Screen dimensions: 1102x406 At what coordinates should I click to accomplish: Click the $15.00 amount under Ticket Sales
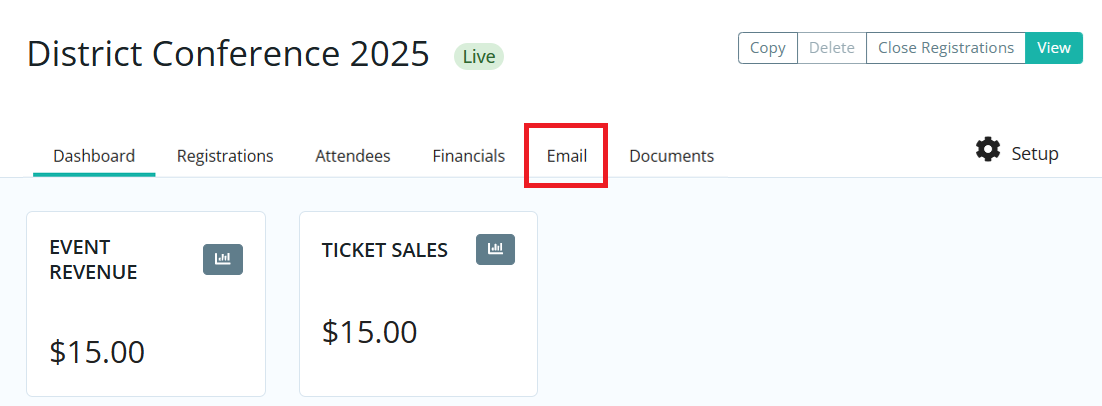click(370, 332)
